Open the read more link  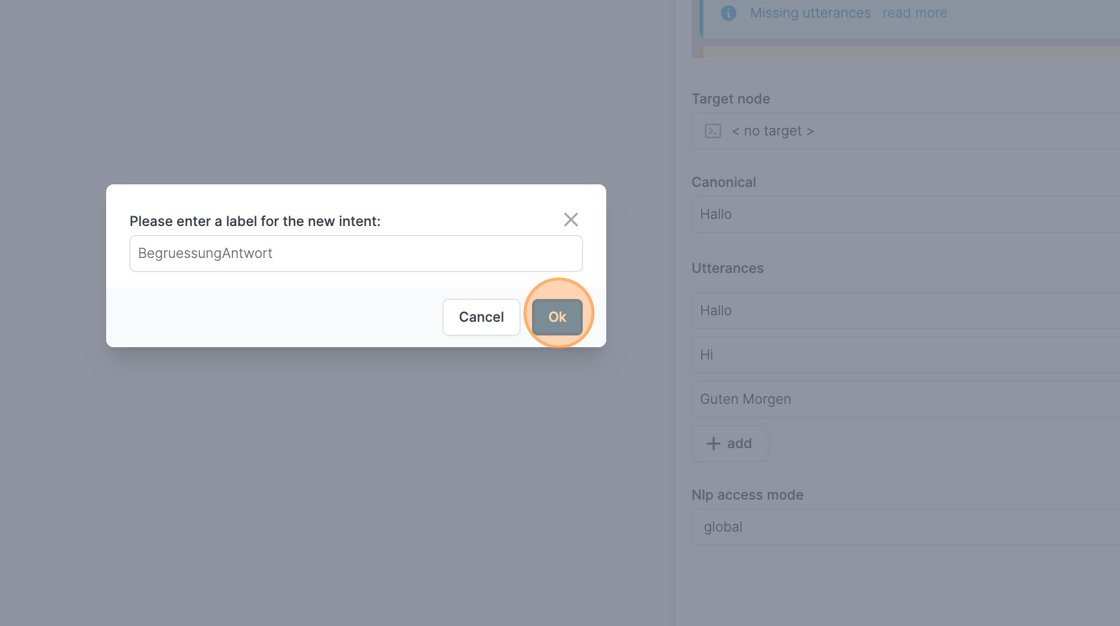pos(914,13)
